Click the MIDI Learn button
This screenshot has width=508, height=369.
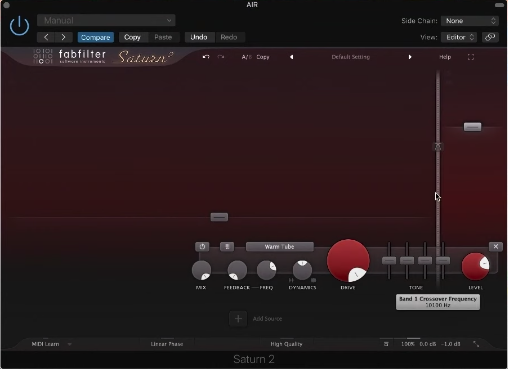click(x=45, y=344)
